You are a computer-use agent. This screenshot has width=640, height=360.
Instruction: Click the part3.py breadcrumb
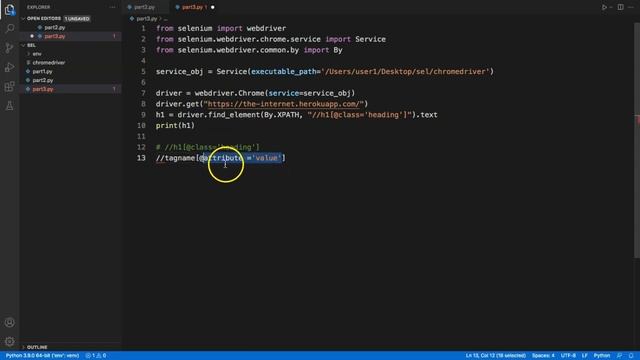[x=147, y=19]
